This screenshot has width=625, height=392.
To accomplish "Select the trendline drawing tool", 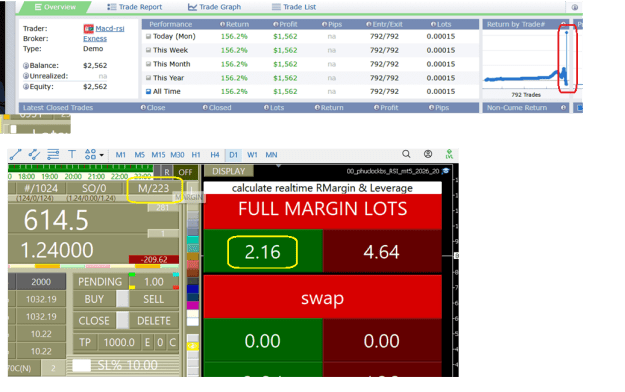I will (15, 154).
